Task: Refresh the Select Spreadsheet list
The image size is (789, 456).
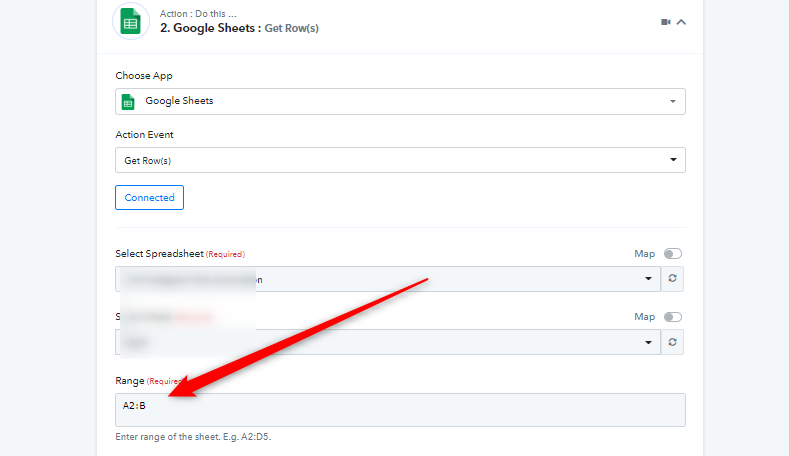Action: 673,279
